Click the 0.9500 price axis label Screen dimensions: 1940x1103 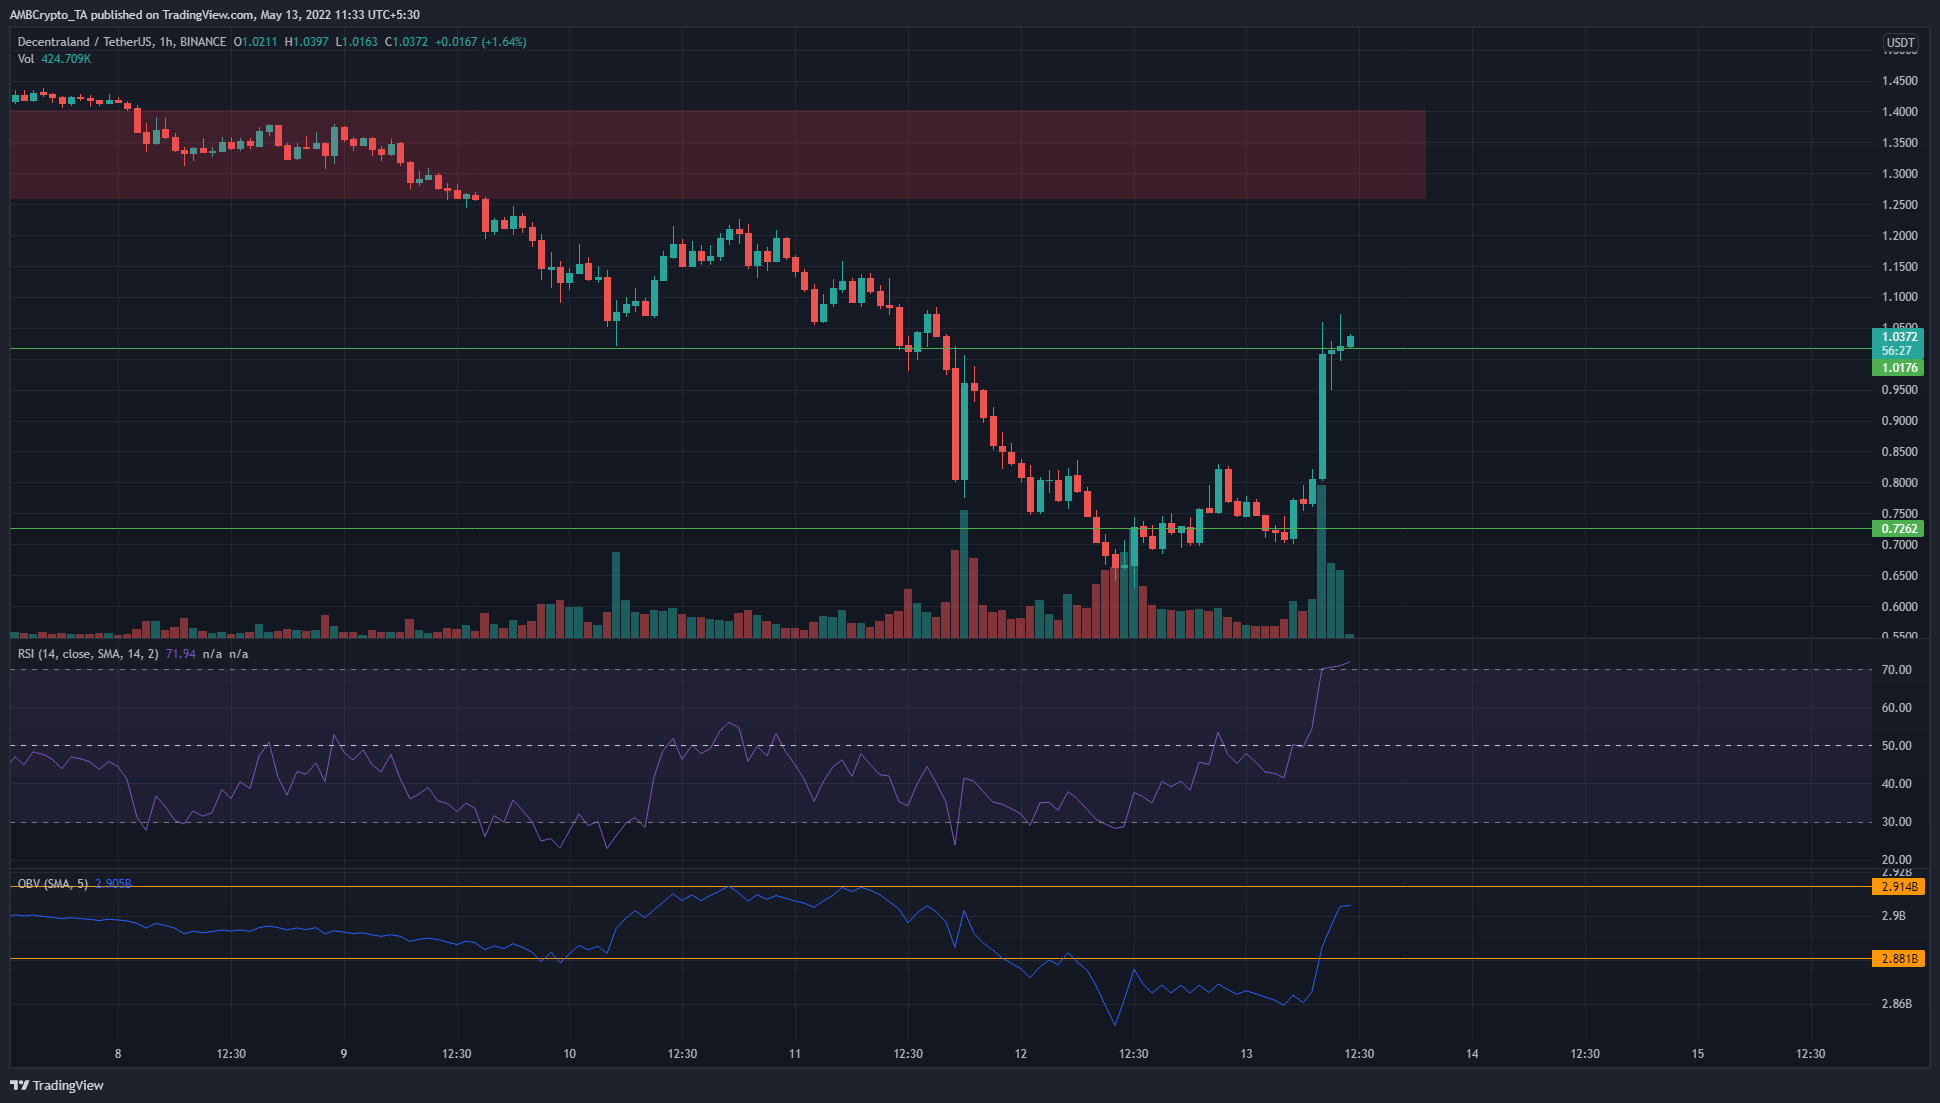[1899, 390]
